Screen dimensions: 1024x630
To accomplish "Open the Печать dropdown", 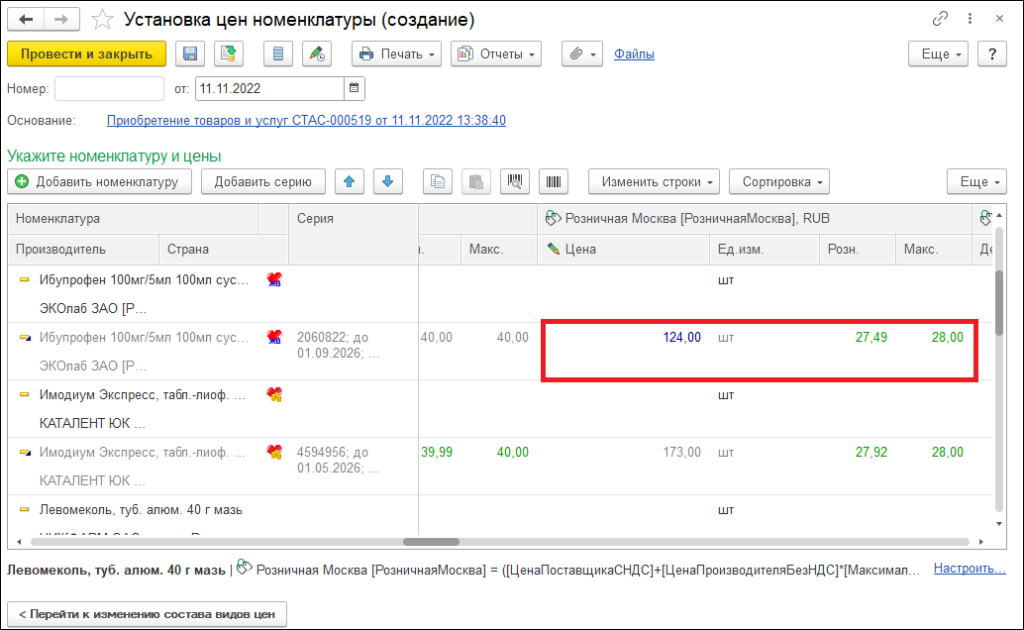I will pos(397,54).
